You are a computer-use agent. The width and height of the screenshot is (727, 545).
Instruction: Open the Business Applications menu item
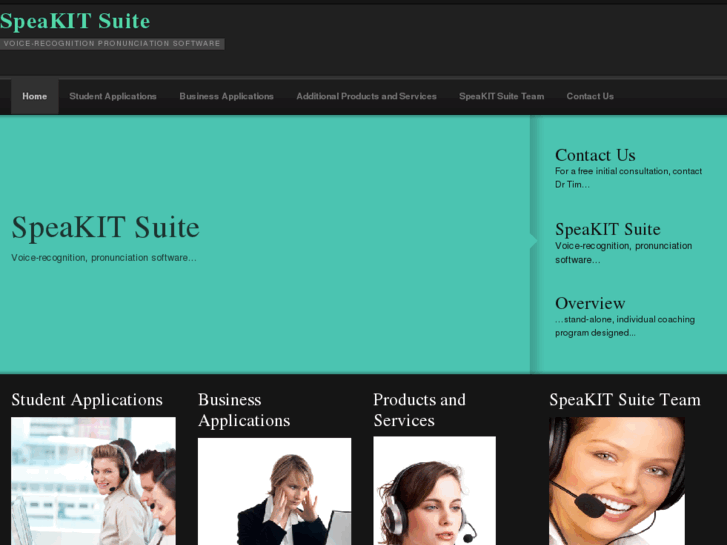coord(226,96)
